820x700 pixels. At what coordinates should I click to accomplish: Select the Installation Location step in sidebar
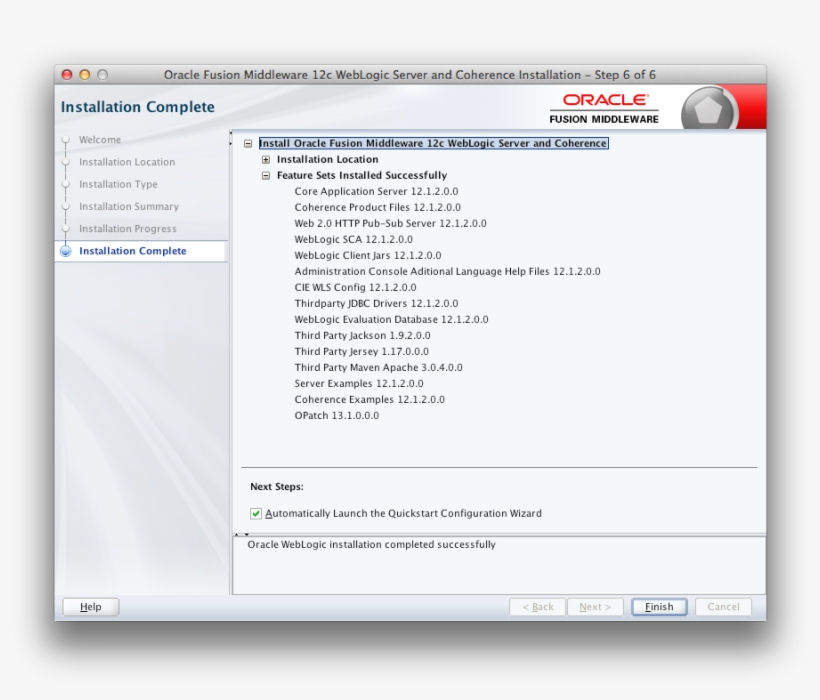[x=126, y=162]
